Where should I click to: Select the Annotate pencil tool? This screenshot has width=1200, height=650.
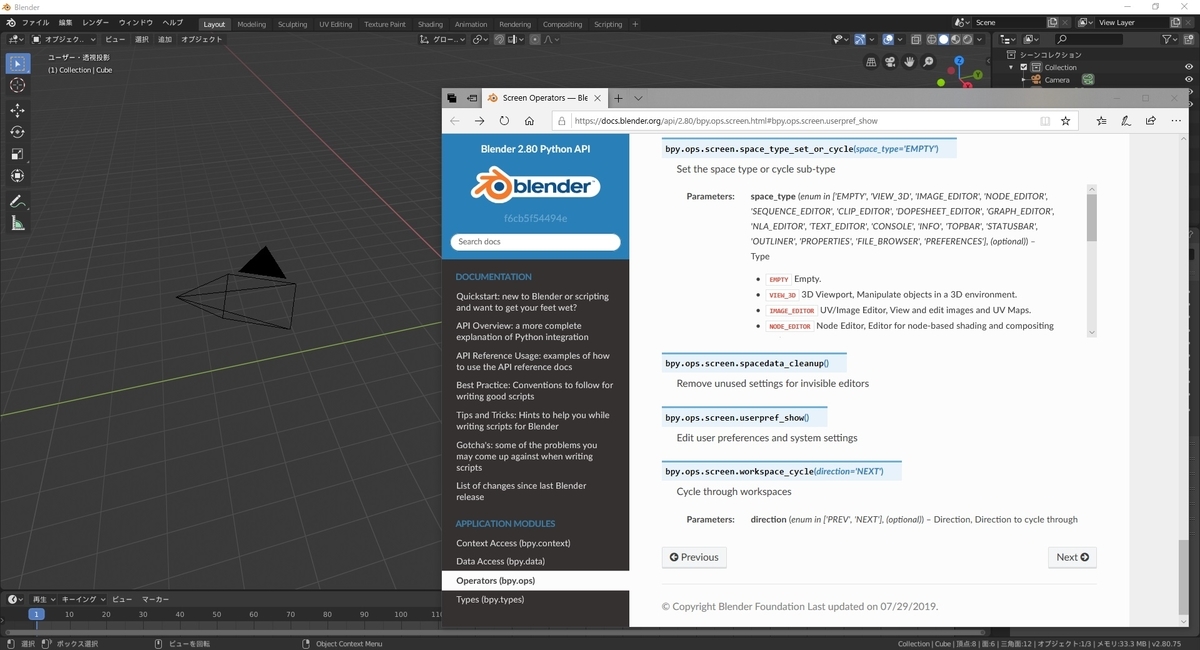[17, 201]
